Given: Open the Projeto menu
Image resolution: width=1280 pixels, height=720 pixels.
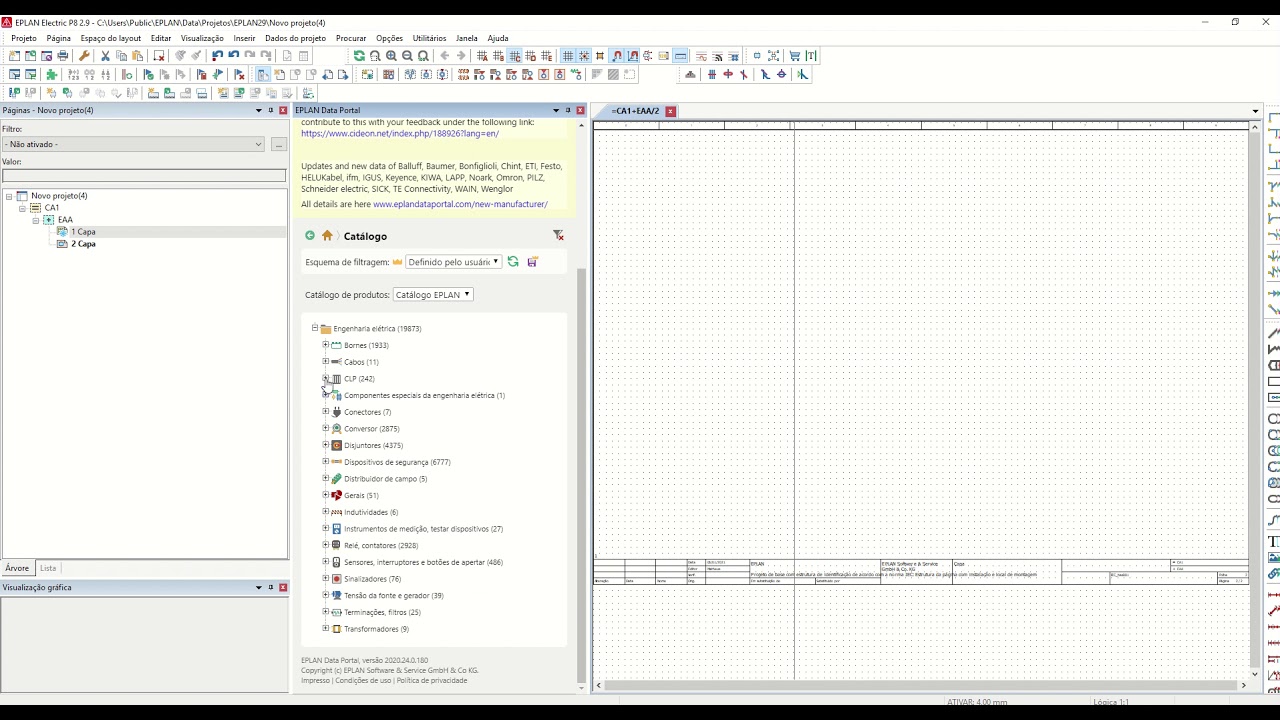Looking at the screenshot, I should coord(24,38).
